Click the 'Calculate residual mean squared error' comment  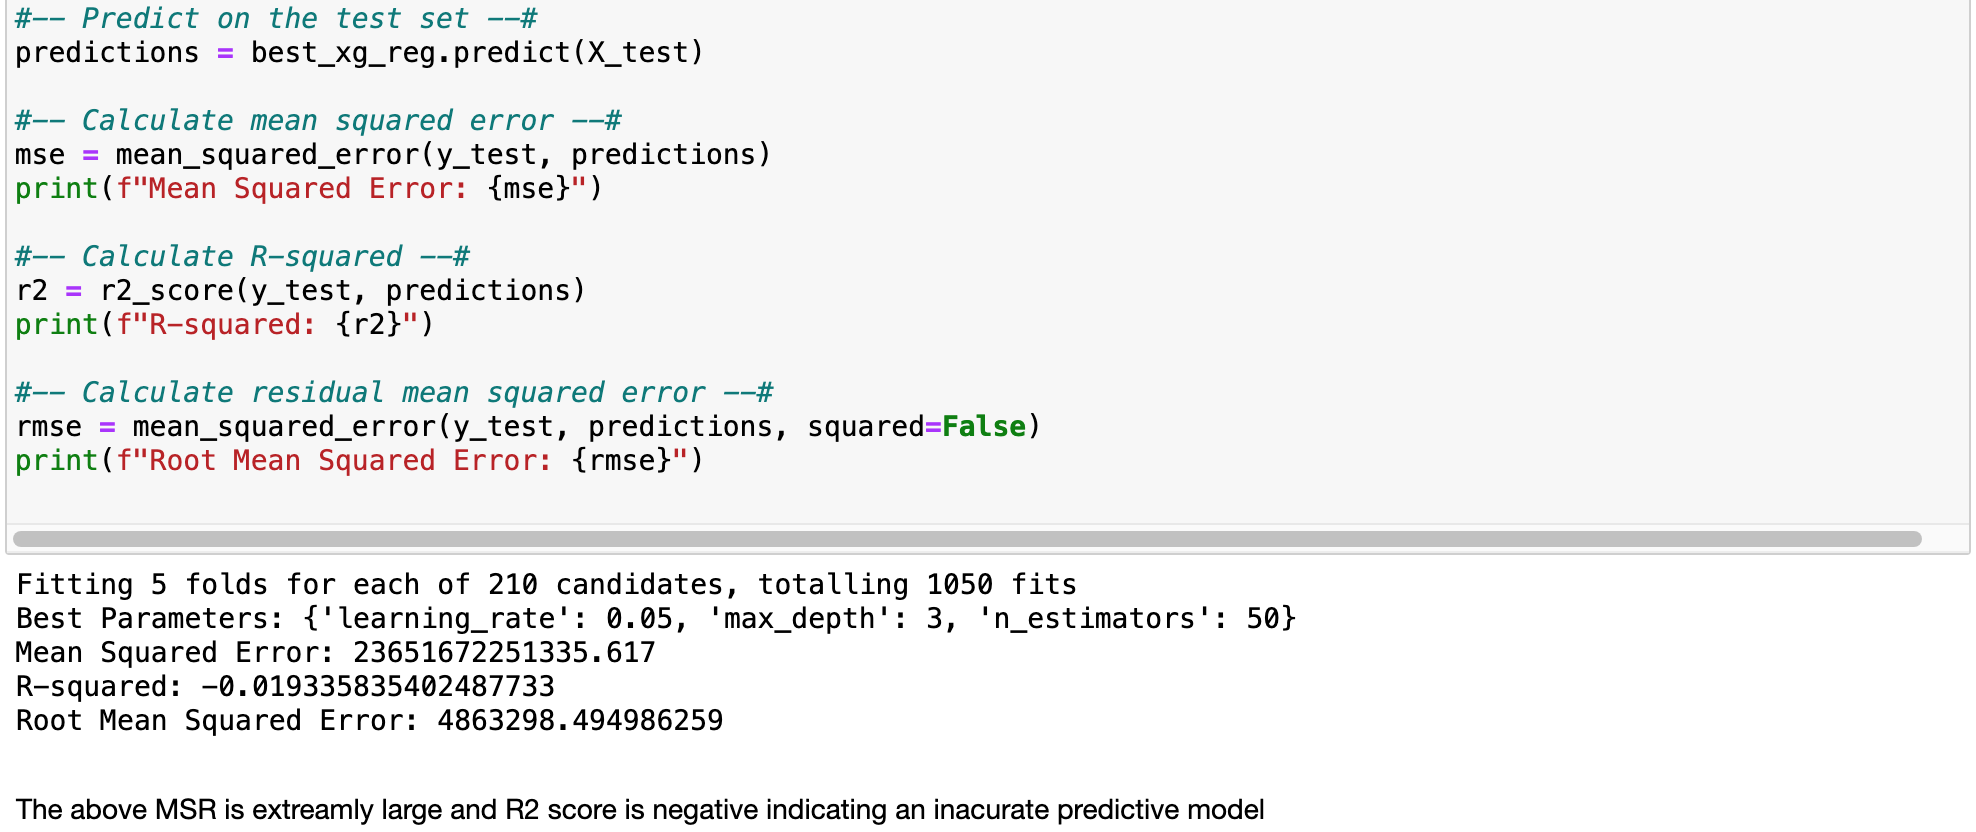pos(394,393)
